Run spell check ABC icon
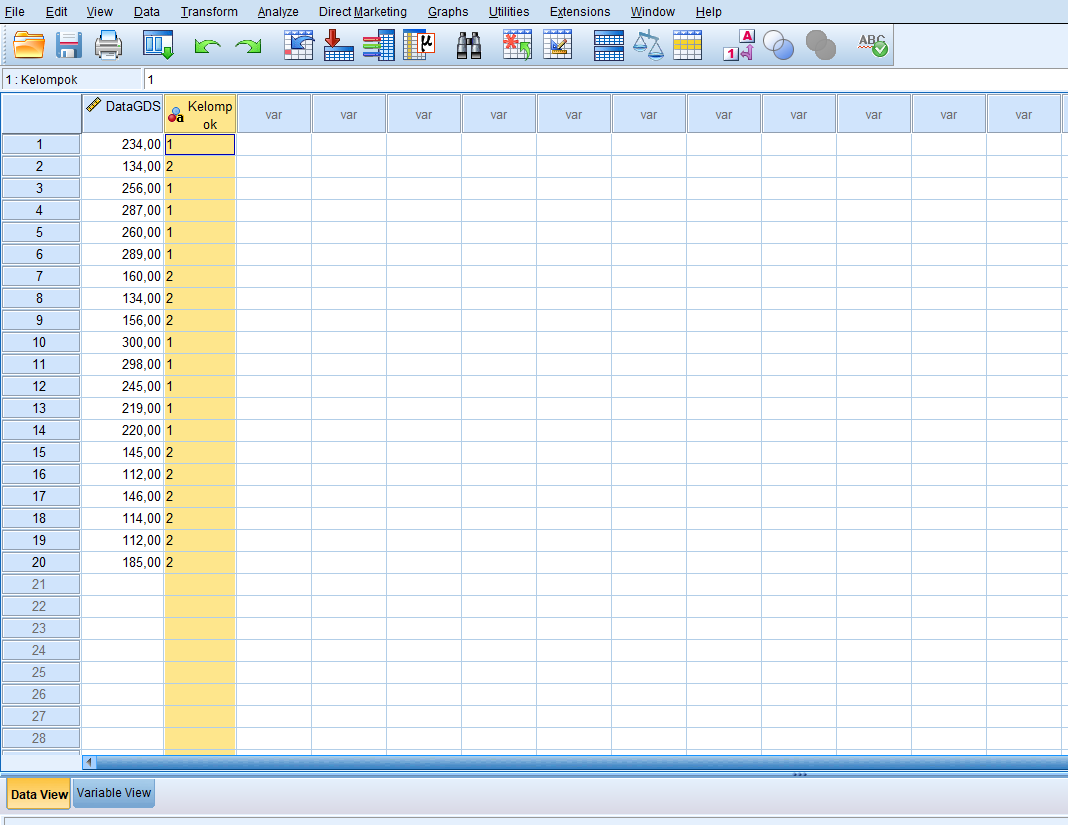Screen dimensions: 1068x825 pyautogui.click(x=873, y=46)
